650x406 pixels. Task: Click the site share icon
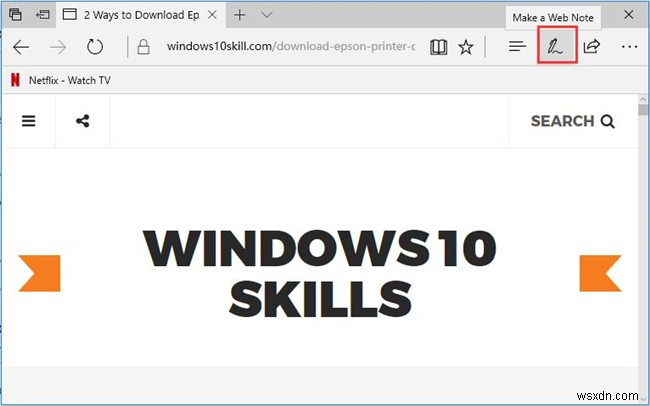click(x=82, y=121)
